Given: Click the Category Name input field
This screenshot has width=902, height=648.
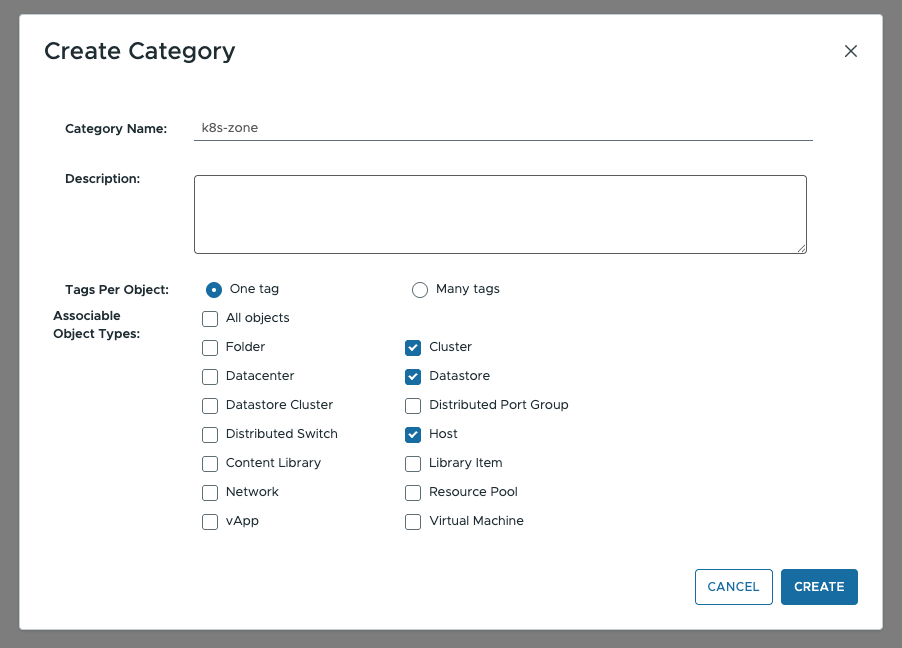Looking at the screenshot, I should tap(500, 128).
